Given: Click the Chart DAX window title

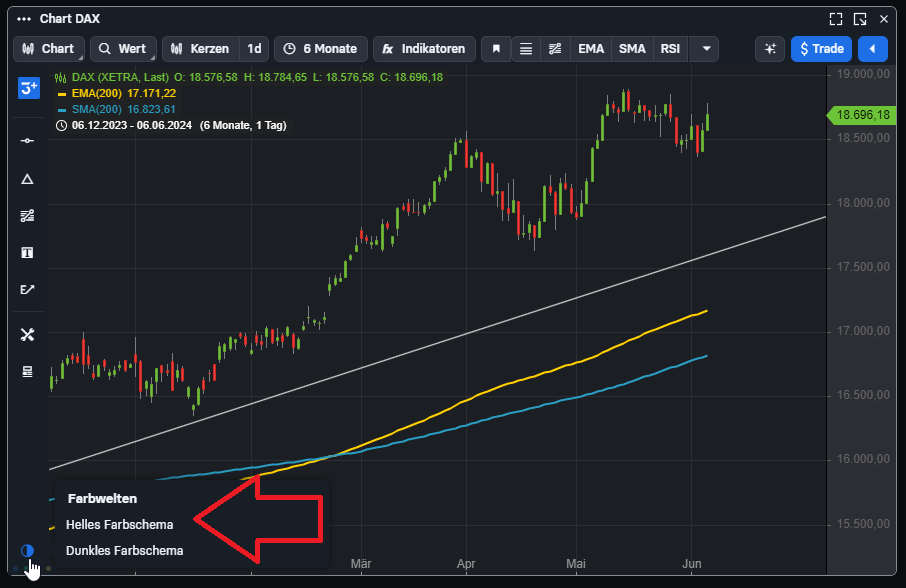Looking at the screenshot, I should (70, 19).
